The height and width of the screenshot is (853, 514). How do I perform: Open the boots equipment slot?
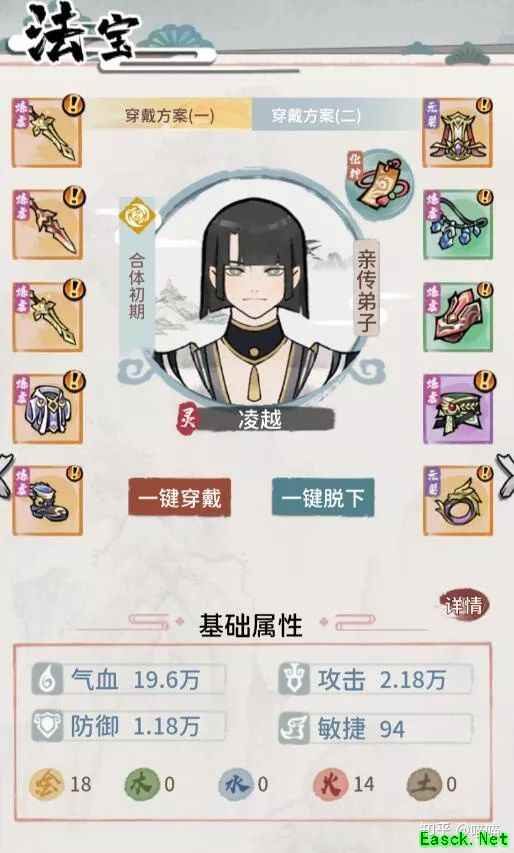[47, 500]
